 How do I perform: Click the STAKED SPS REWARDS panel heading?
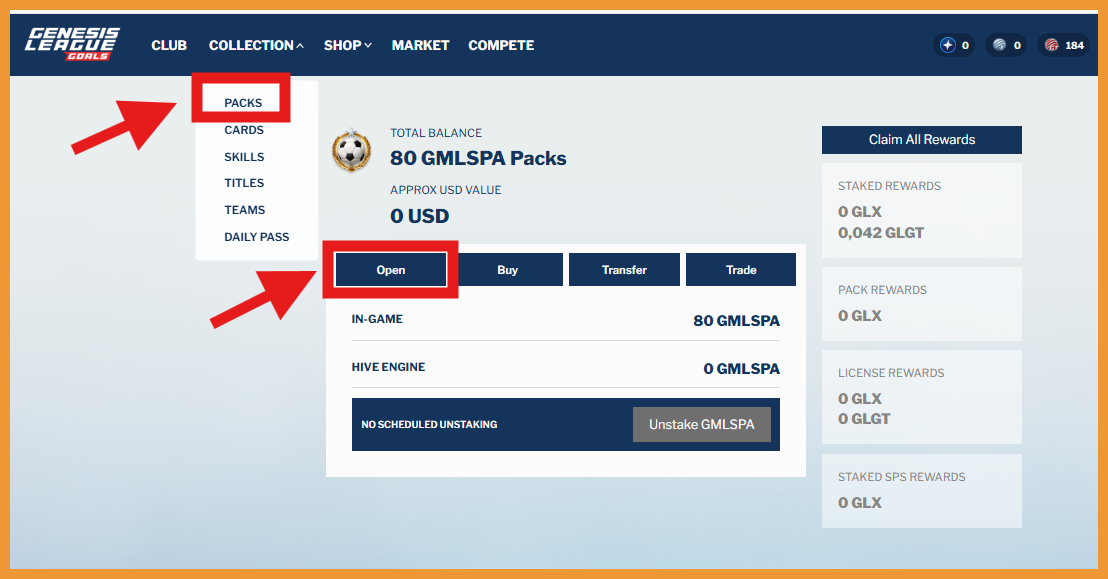pos(902,477)
